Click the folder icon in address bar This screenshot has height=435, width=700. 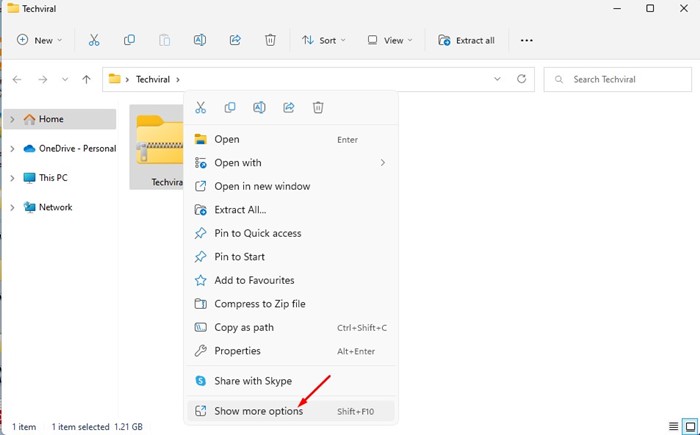[x=115, y=79]
